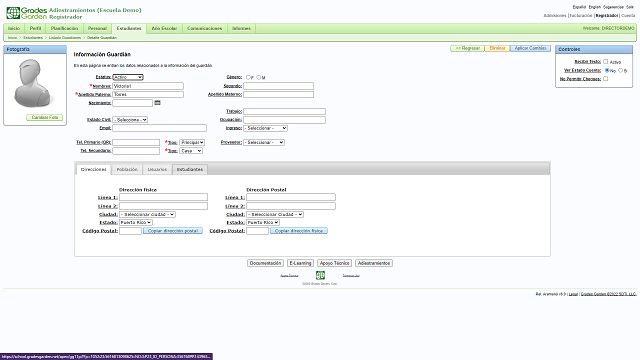Open Ciudad dropdown under Dirección Postal
The height and width of the screenshot is (360, 640).
[275, 214]
